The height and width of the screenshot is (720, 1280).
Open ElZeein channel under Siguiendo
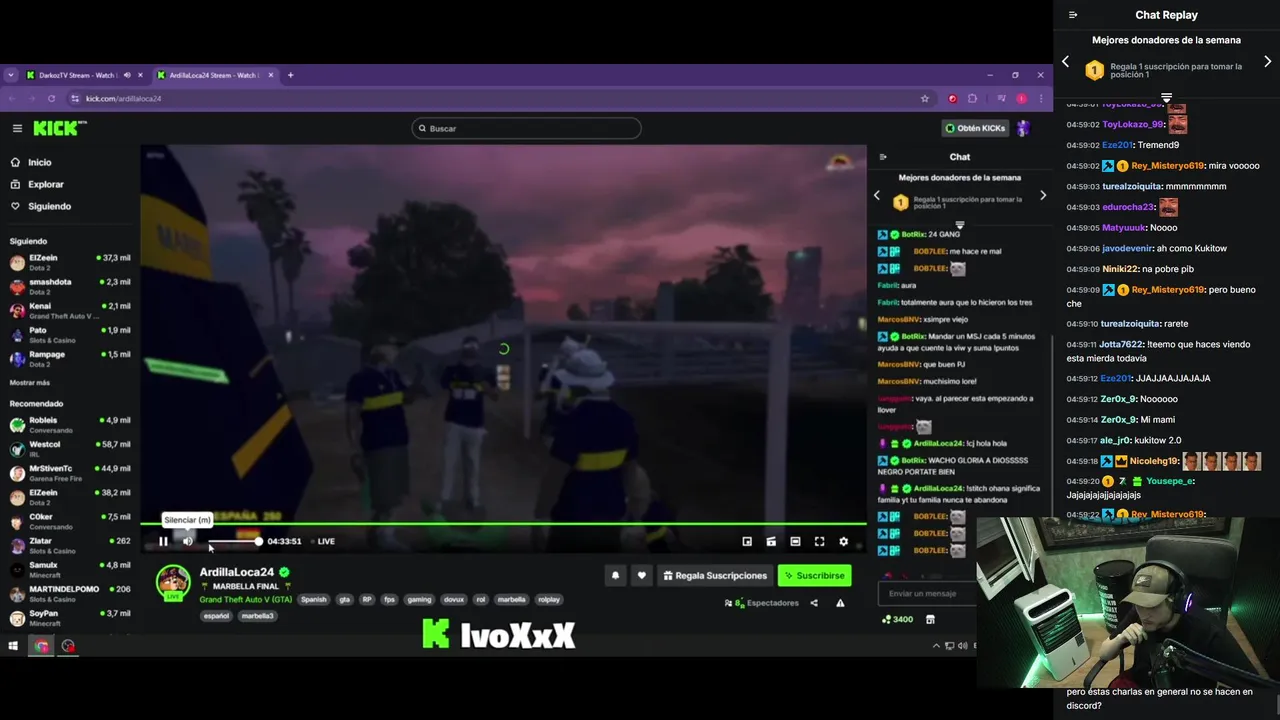click(70, 261)
